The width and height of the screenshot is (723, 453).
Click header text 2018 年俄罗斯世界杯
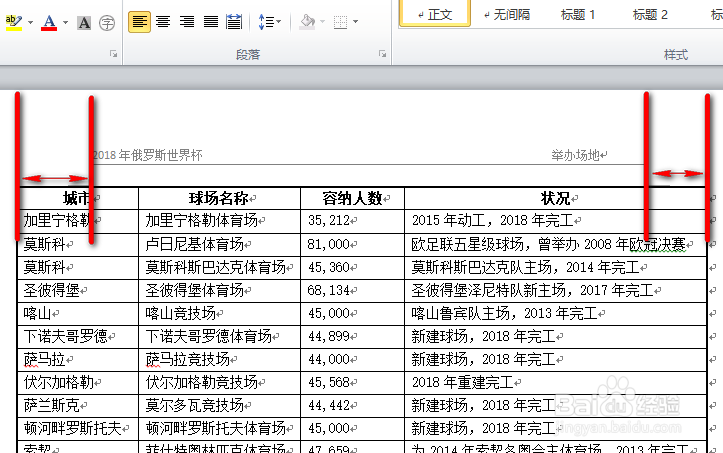point(148,155)
